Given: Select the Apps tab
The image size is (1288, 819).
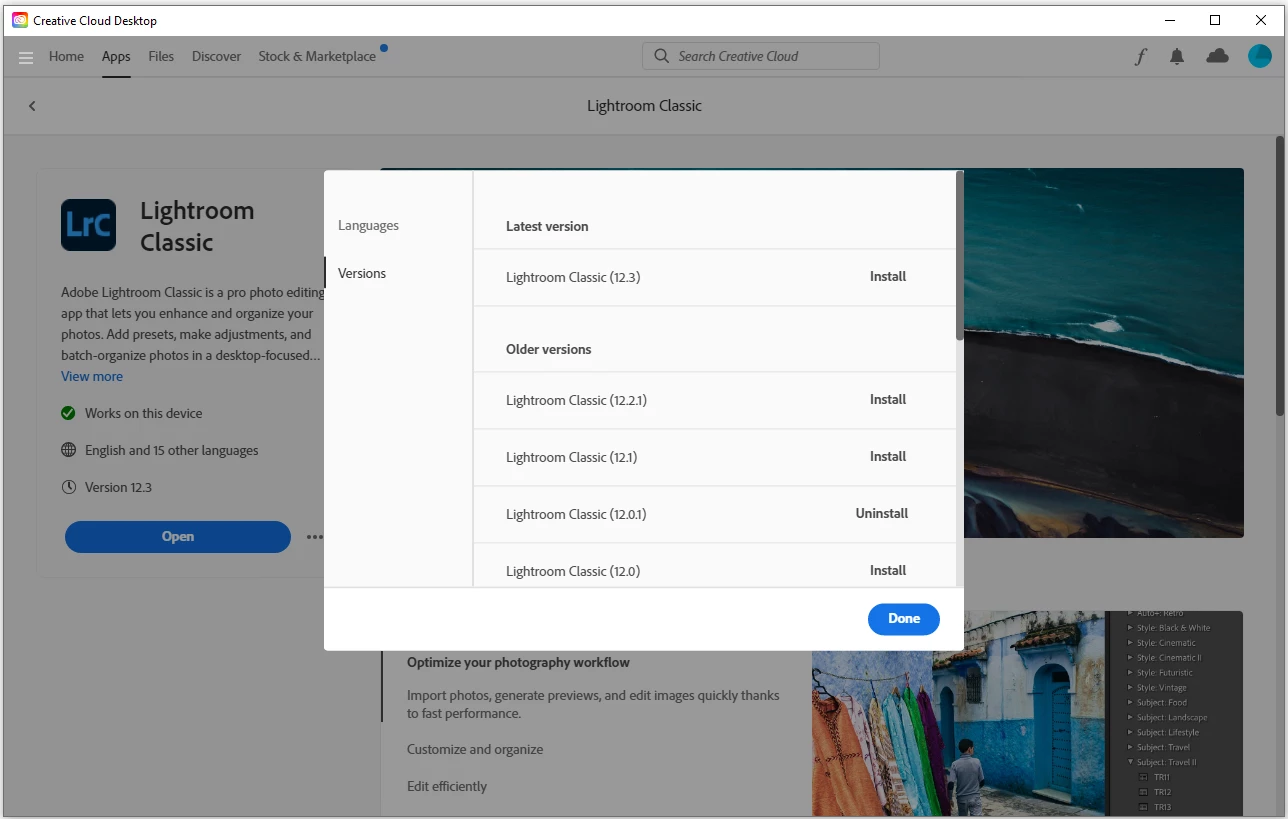Looking at the screenshot, I should pos(116,56).
